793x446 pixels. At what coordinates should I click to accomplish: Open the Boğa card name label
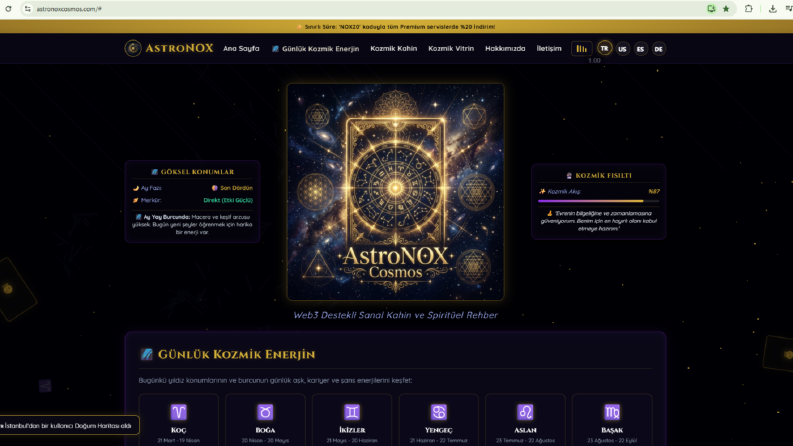coord(265,430)
